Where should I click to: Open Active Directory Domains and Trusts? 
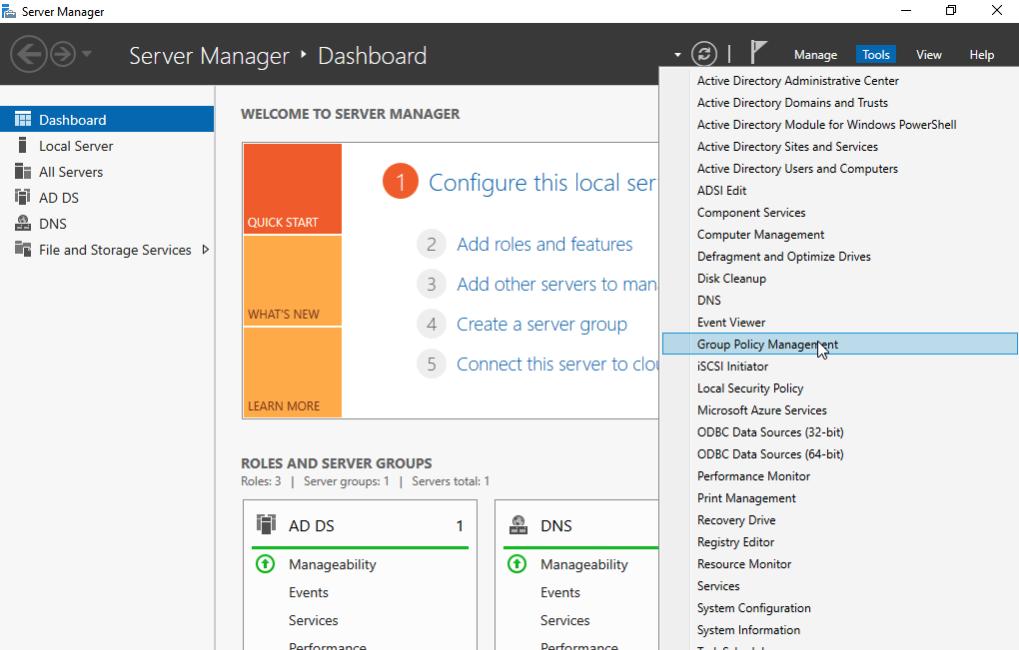840,103
